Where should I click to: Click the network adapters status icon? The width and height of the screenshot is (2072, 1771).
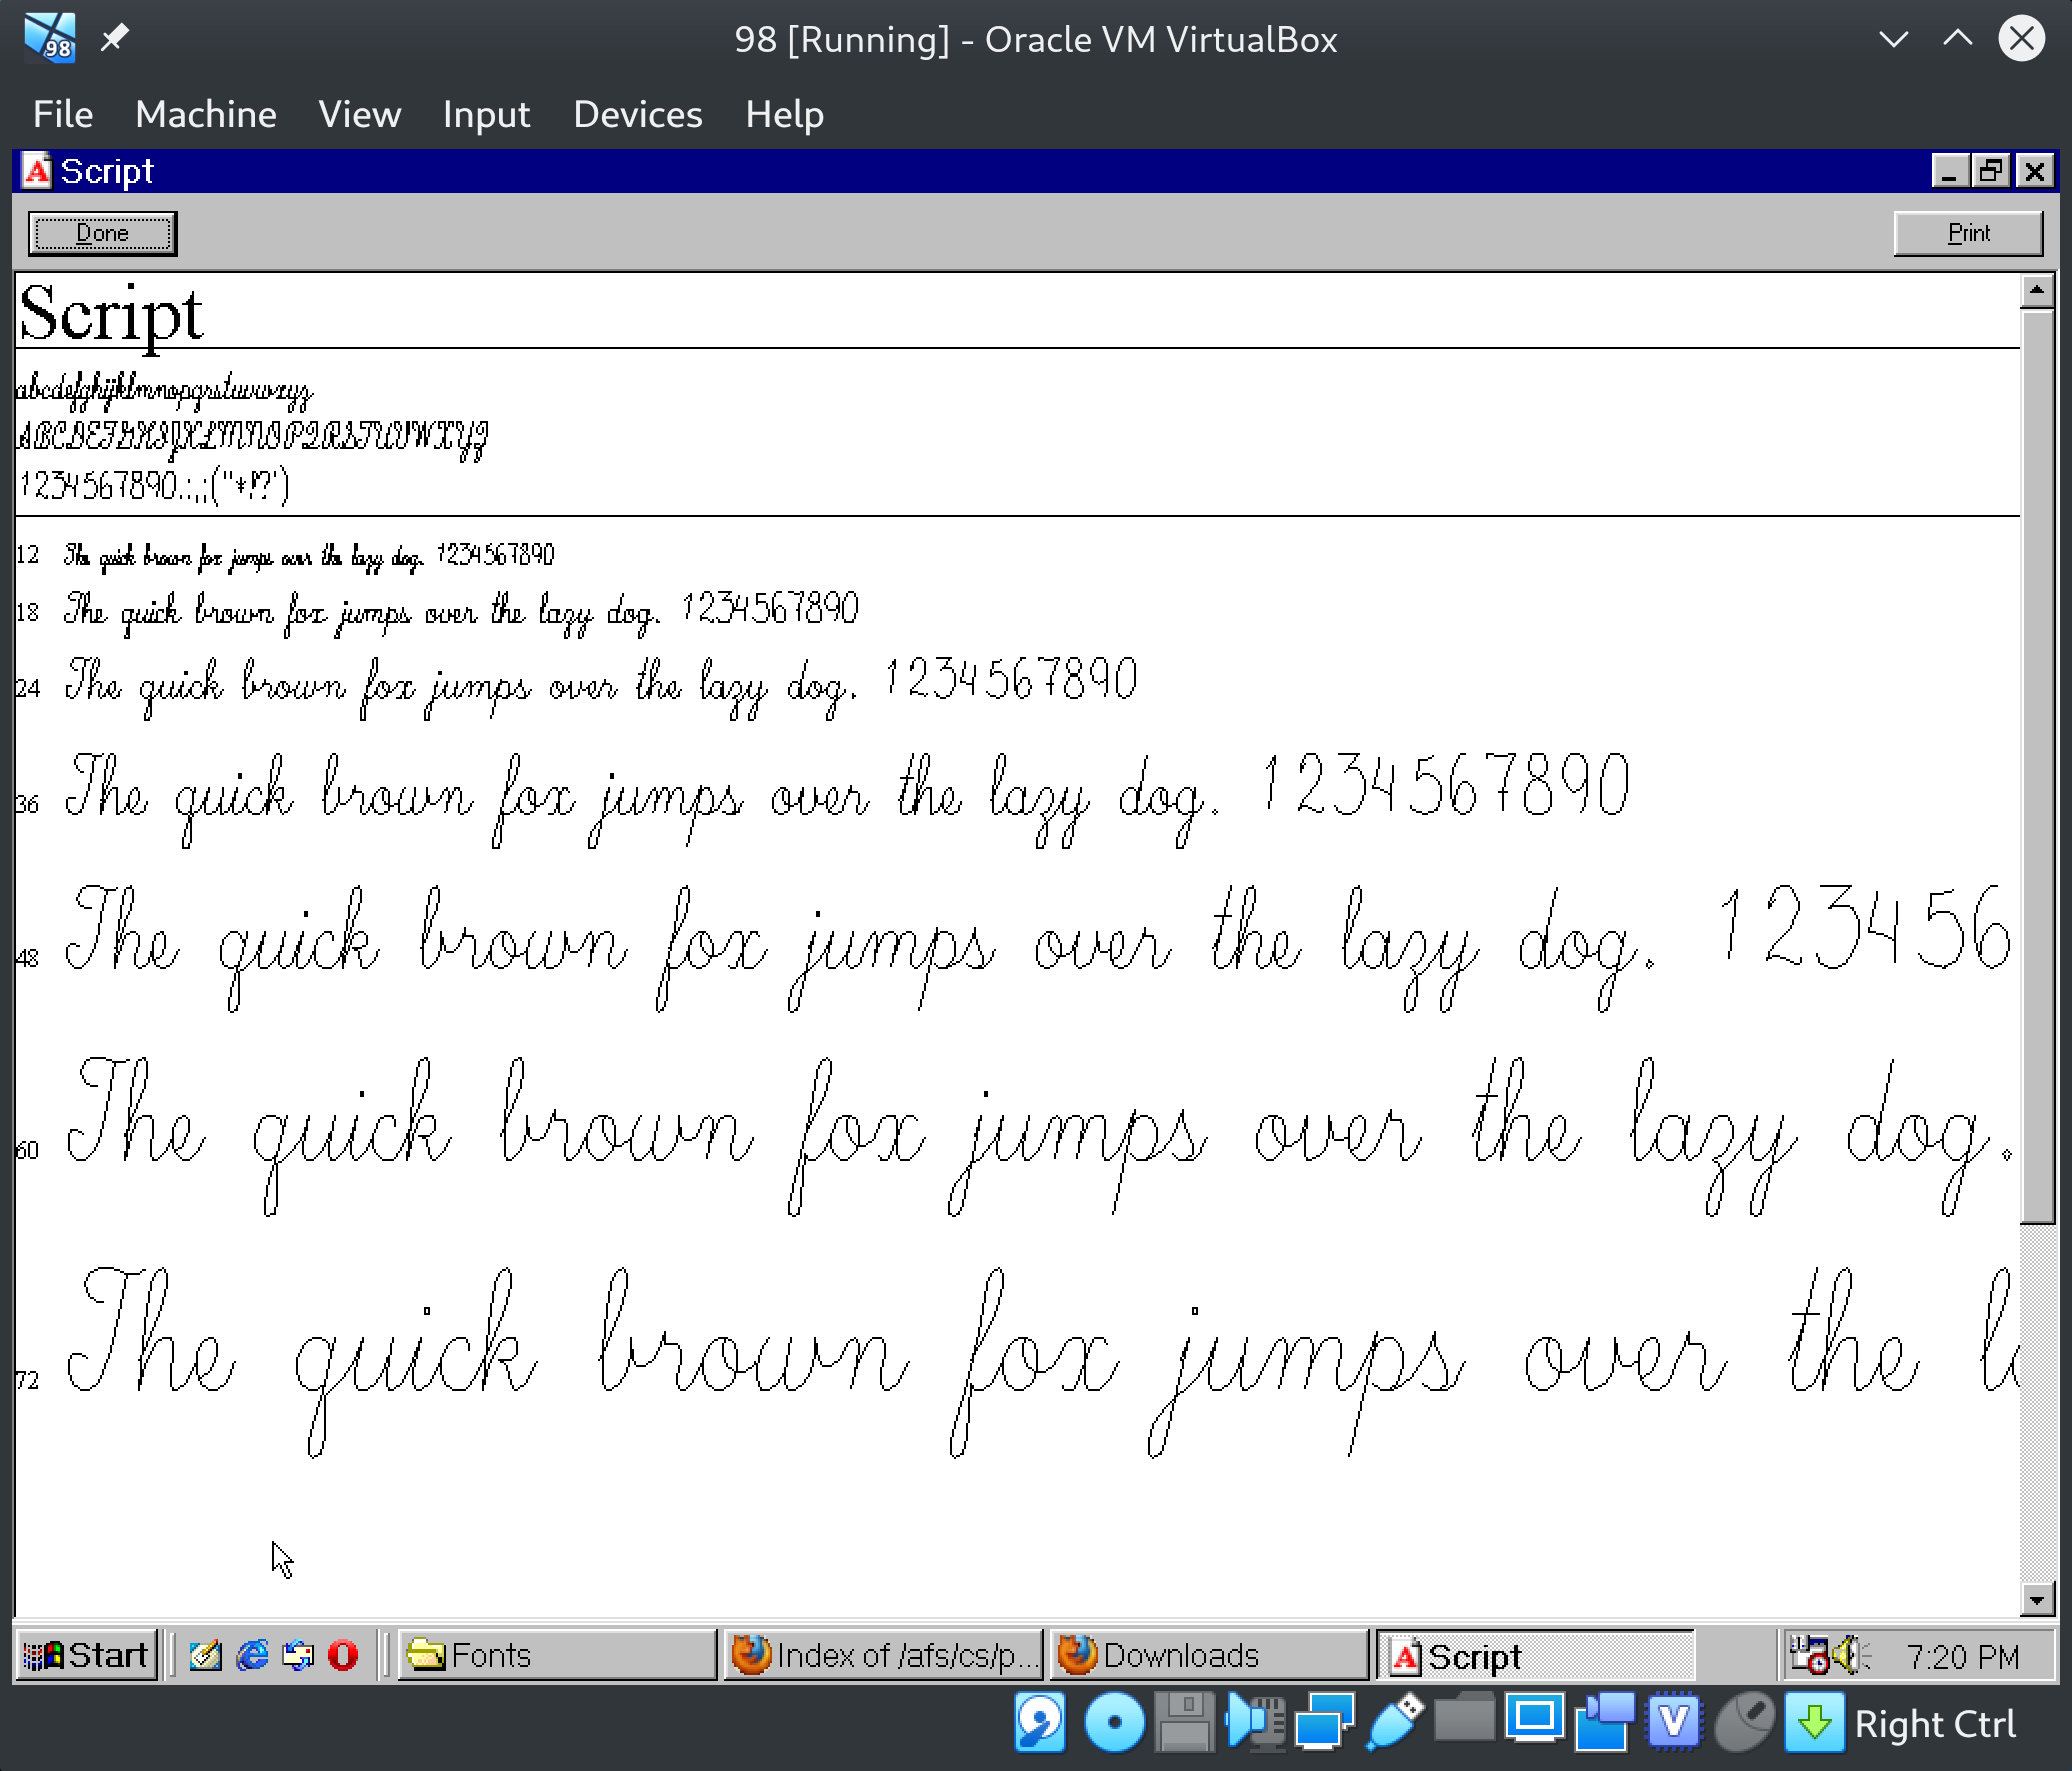tap(1324, 1723)
